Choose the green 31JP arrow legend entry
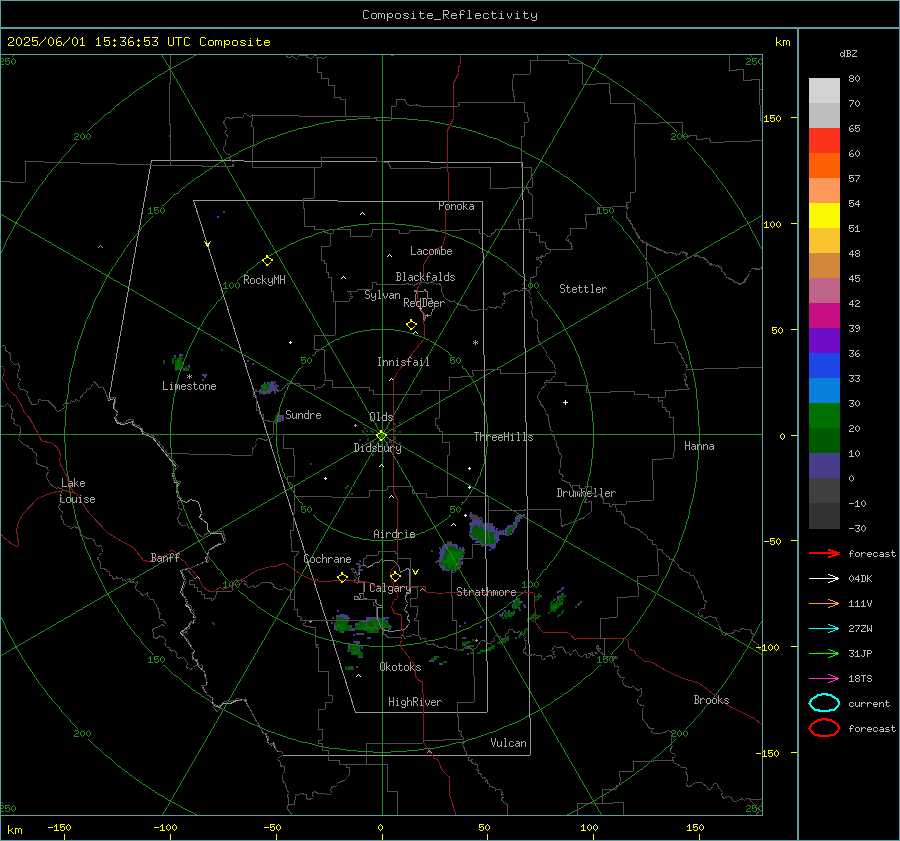The width and height of the screenshot is (900, 841). tap(824, 653)
